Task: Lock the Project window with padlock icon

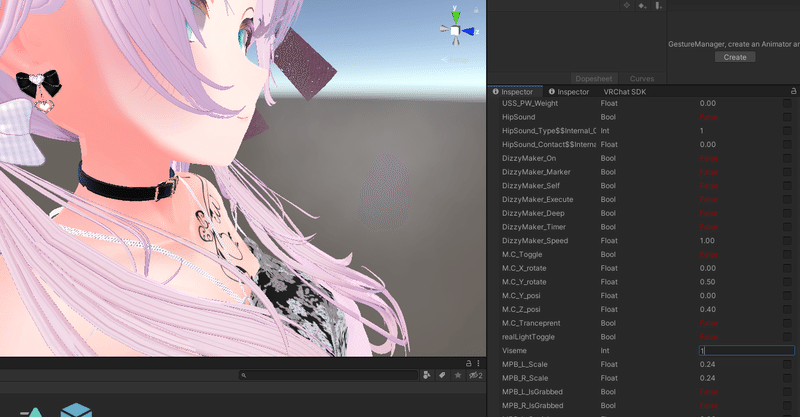Action: 468,363
